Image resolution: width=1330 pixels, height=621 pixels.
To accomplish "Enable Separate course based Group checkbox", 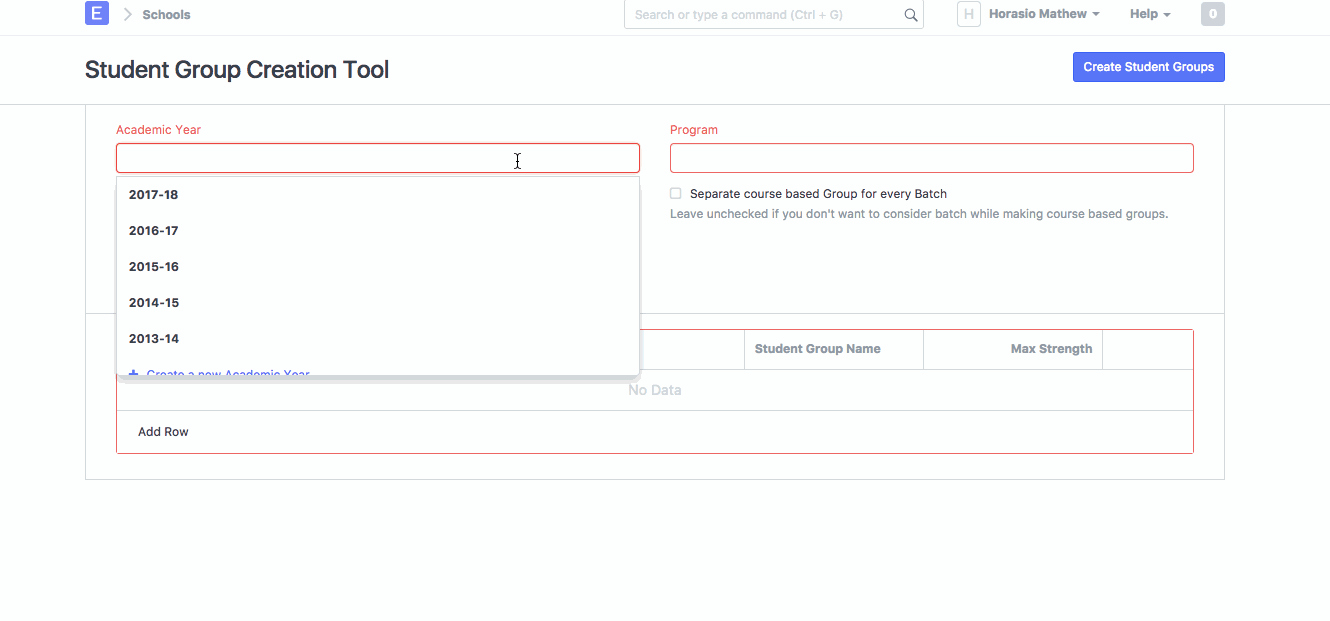I will tap(676, 194).
